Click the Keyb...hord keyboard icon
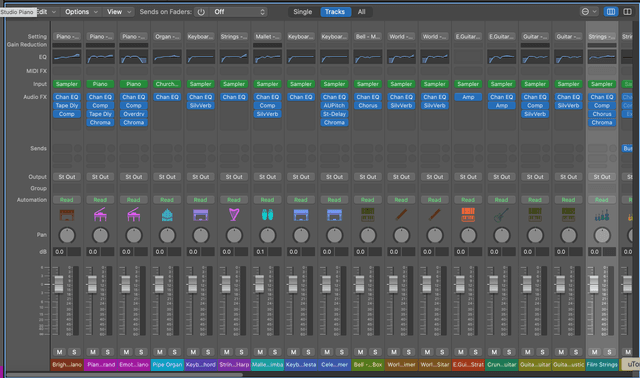The width and height of the screenshot is (640, 378). (200, 215)
